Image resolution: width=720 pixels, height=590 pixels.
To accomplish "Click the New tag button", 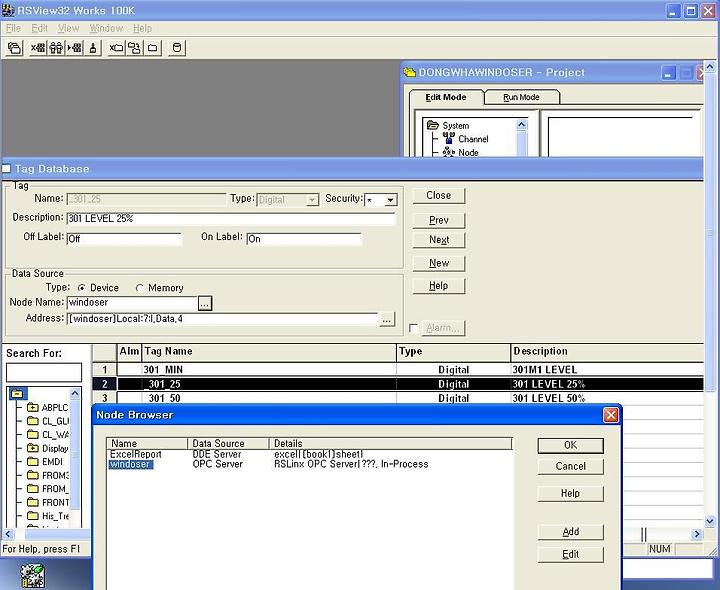I will (439, 263).
